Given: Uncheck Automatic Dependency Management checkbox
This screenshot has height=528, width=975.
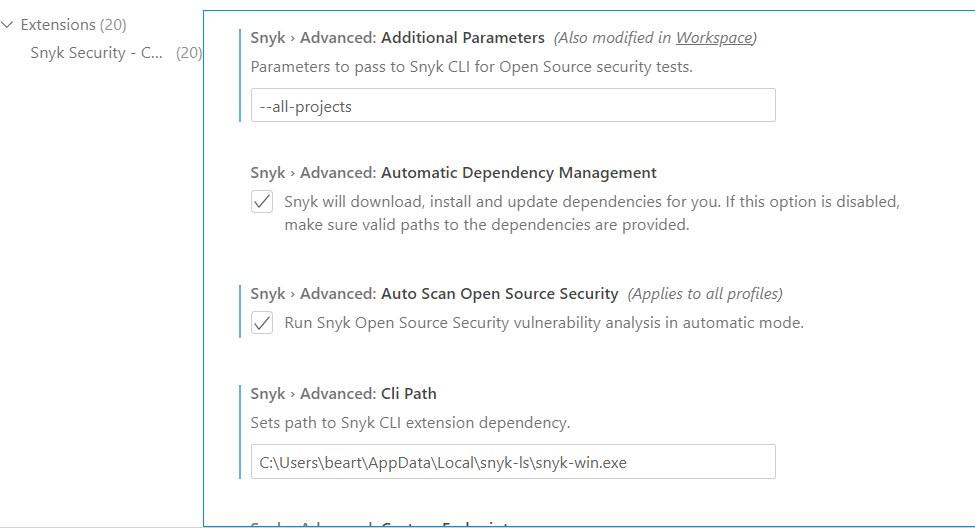Looking at the screenshot, I should 262,201.
